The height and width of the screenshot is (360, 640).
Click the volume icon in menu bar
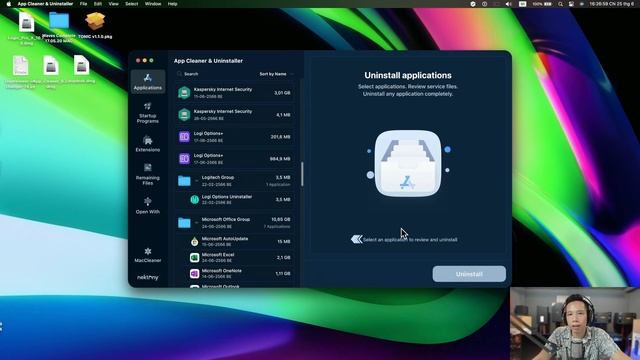(508, 4)
